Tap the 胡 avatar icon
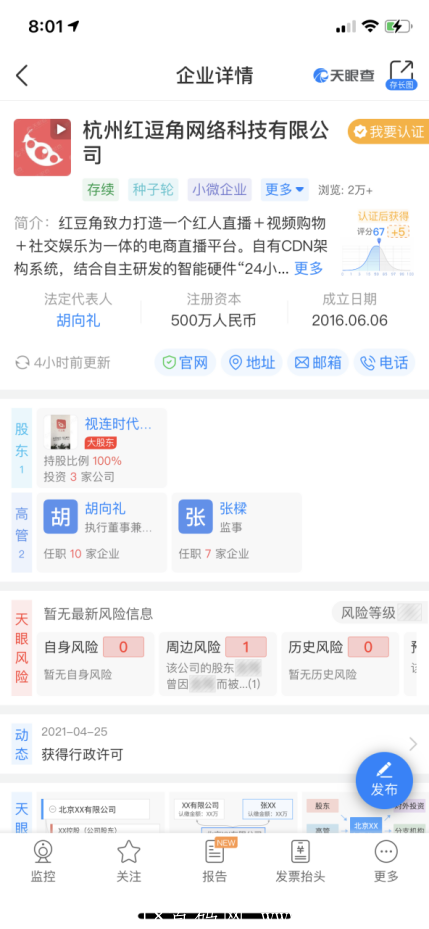This screenshot has width=429, height=929. tap(60, 517)
